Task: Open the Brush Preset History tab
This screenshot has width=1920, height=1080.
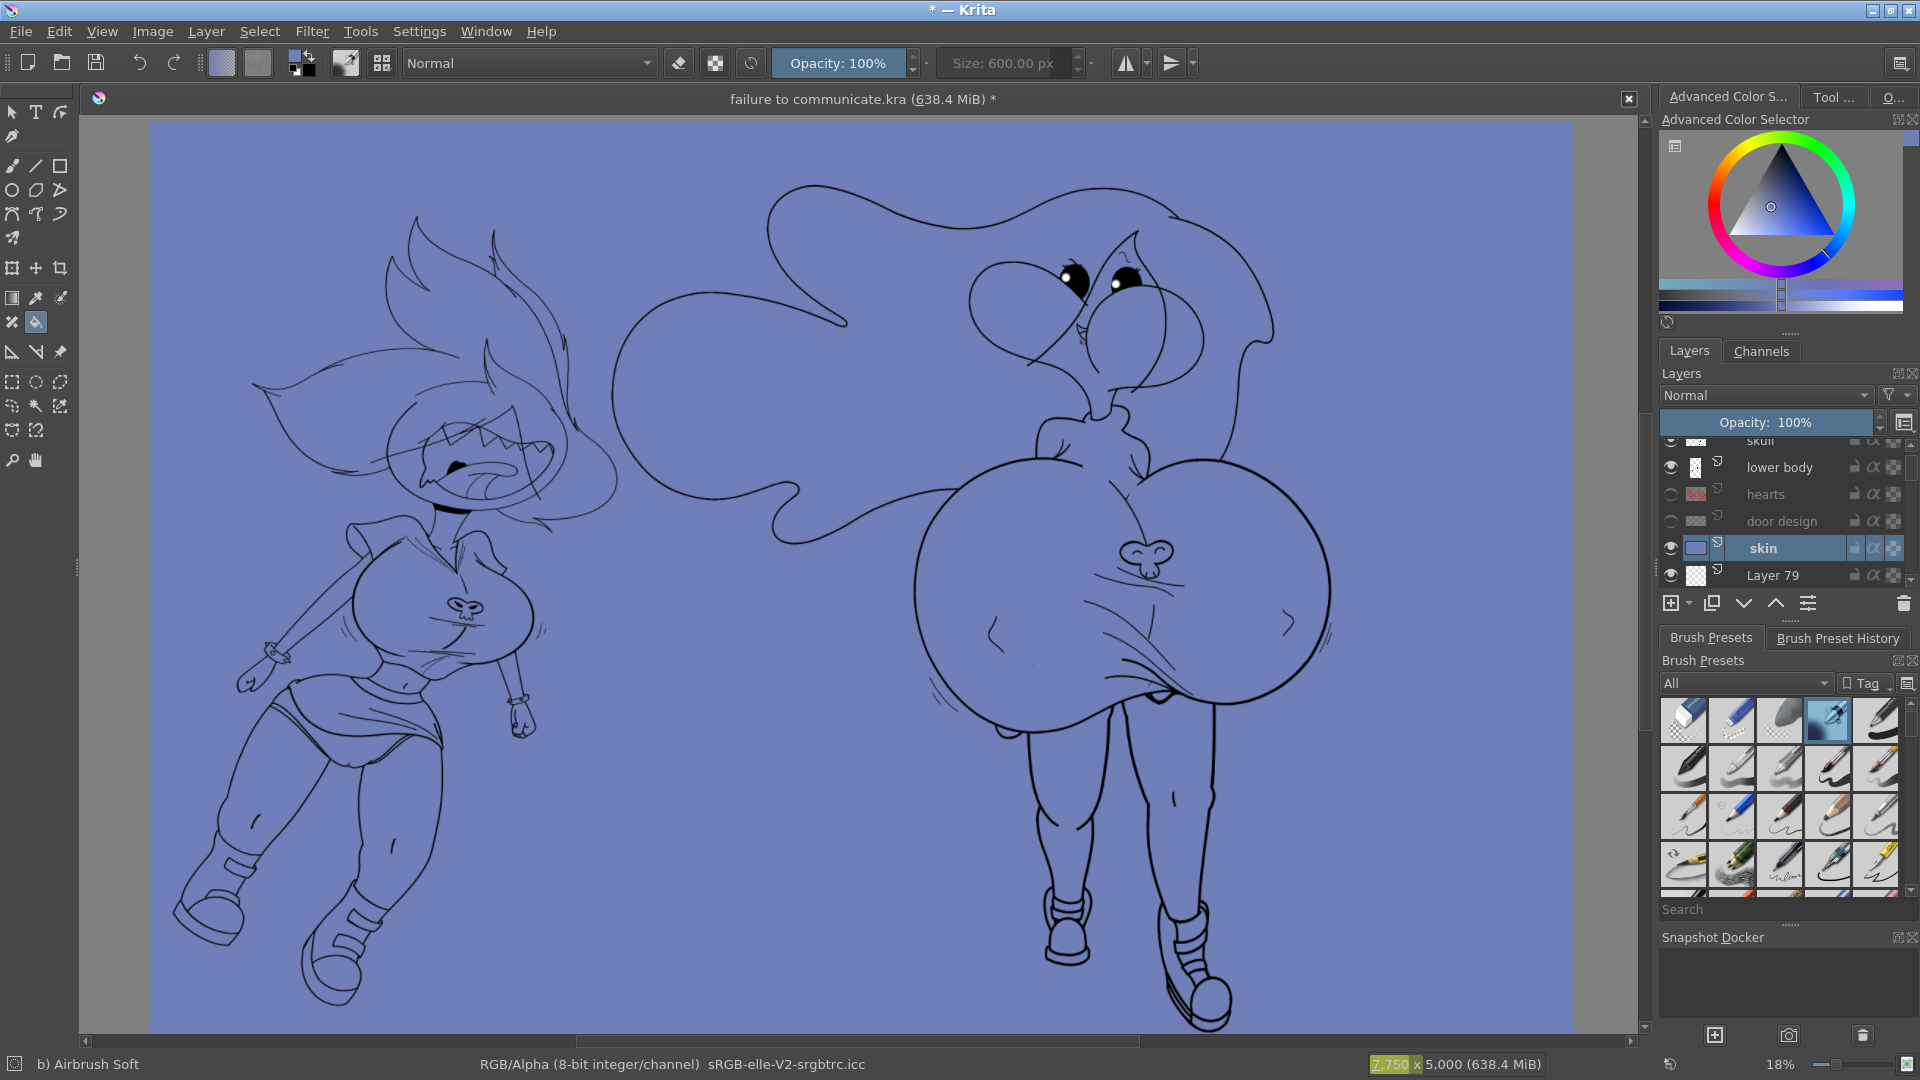Action: pyautogui.click(x=1837, y=638)
